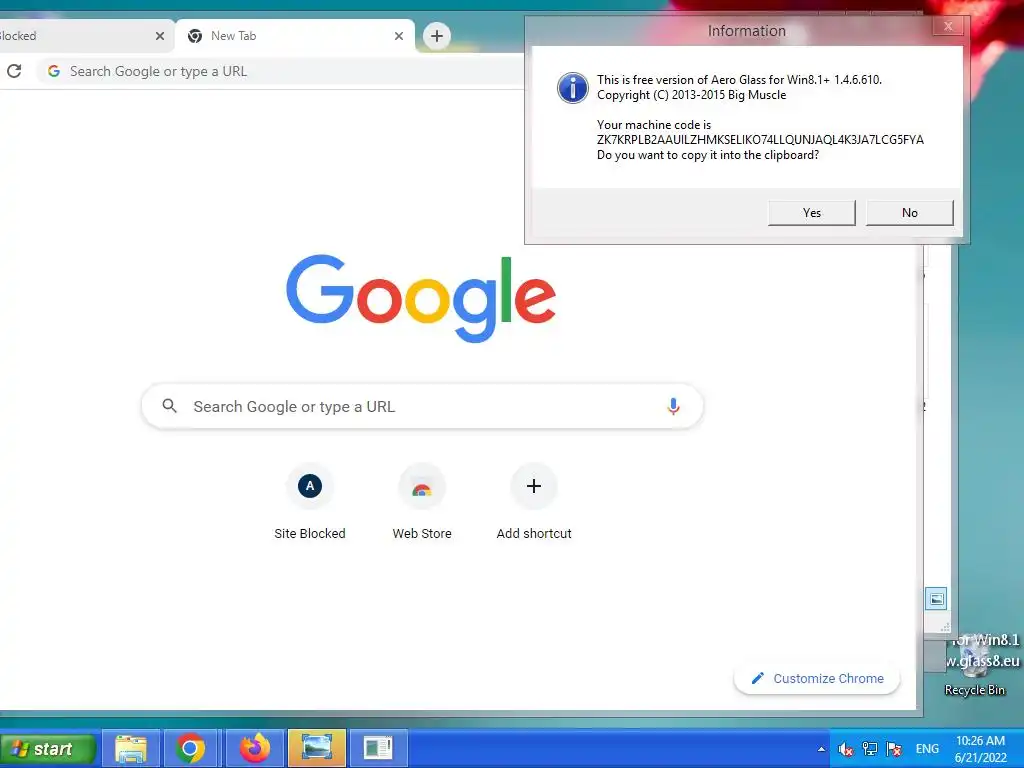Click No in the Information dialog
The height and width of the screenshot is (768, 1024).
pos(910,213)
